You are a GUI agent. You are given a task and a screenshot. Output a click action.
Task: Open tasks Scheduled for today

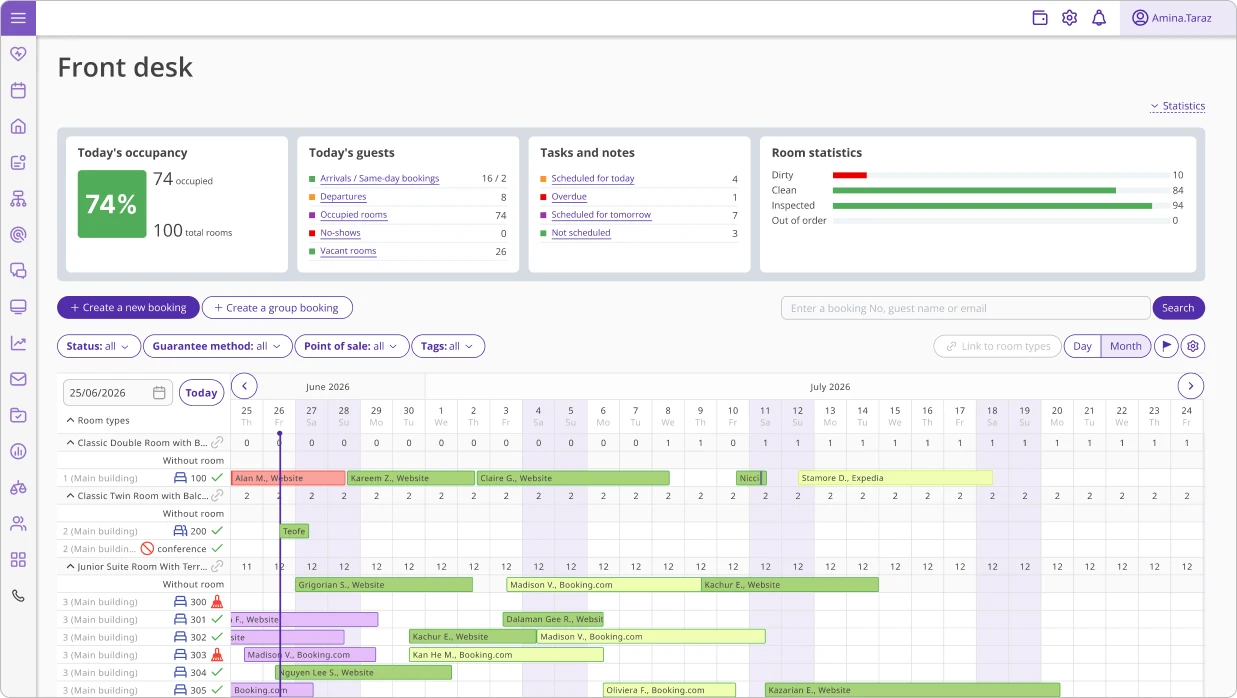tap(593, 178)
